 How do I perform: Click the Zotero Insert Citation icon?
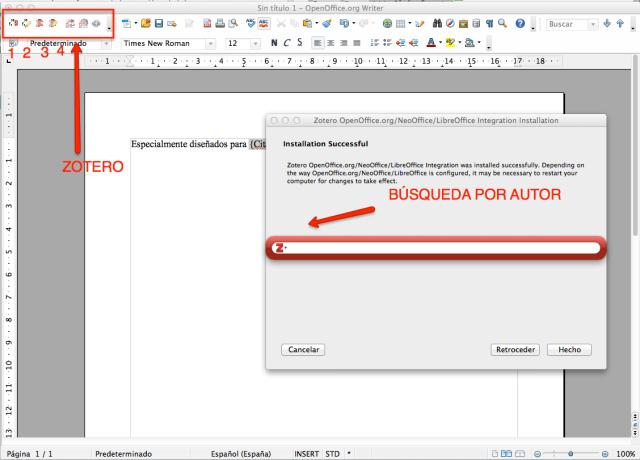[12, 22]
